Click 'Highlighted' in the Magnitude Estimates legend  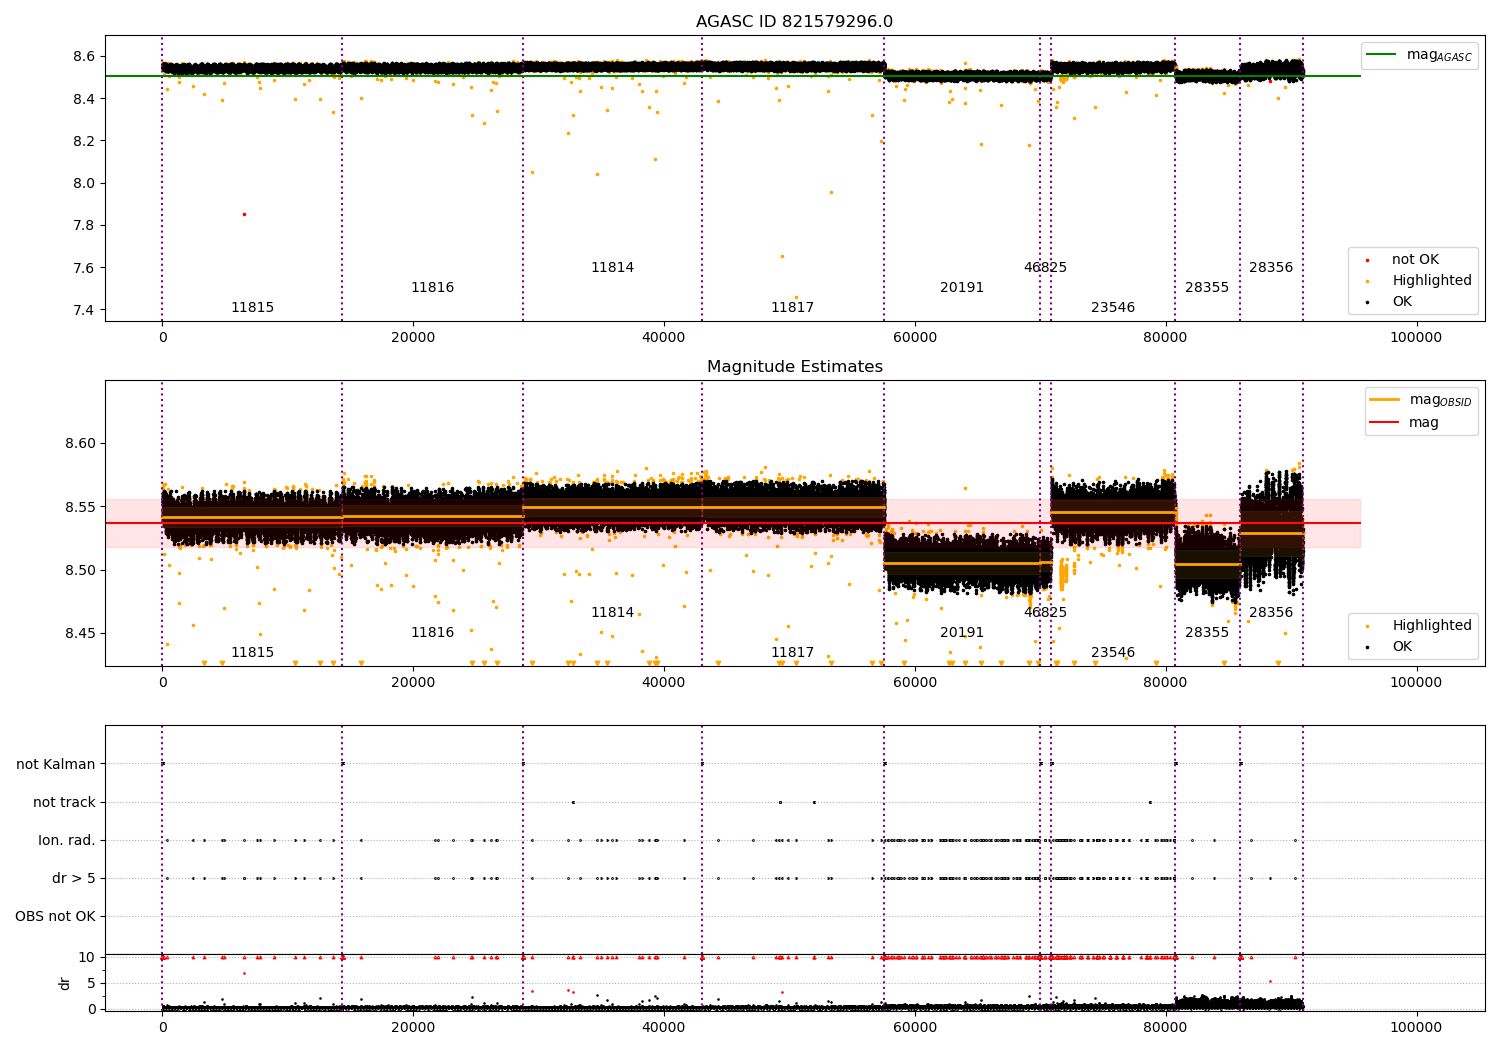point(1431,626)
